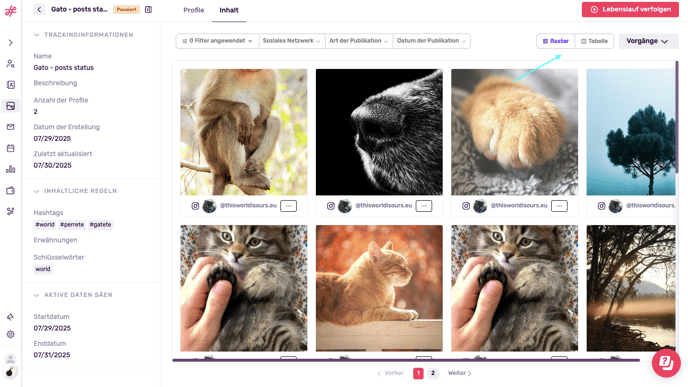
Task: Open the profile search icon in the sidebar
Action: point(11,64)
